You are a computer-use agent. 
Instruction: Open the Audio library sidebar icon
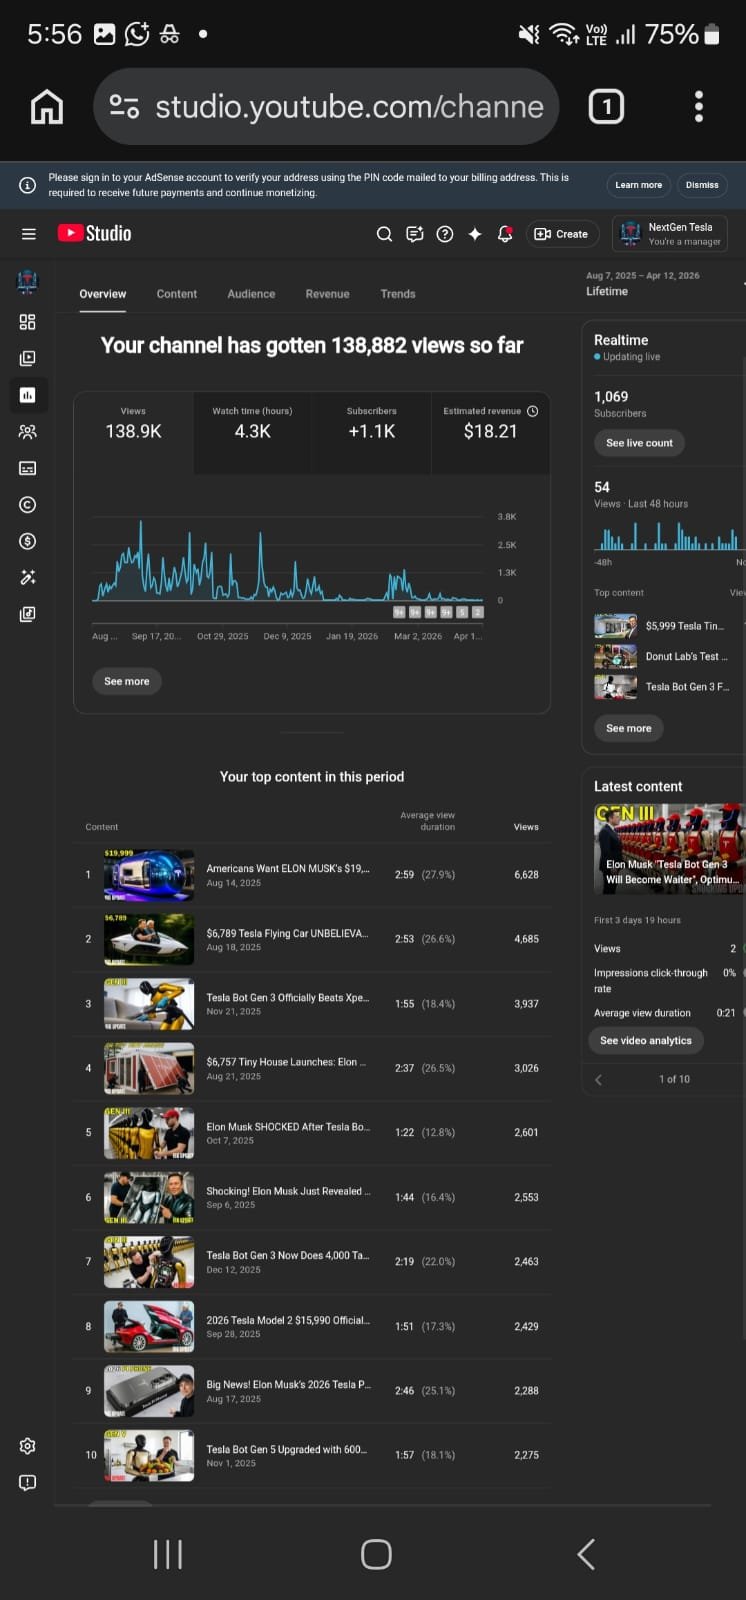click(x=27, y=614)
